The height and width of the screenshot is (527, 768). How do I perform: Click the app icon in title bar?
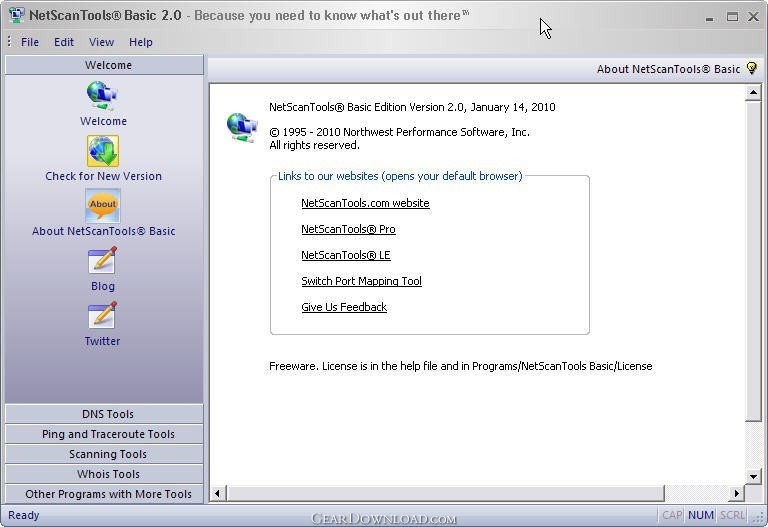point(16,15)
